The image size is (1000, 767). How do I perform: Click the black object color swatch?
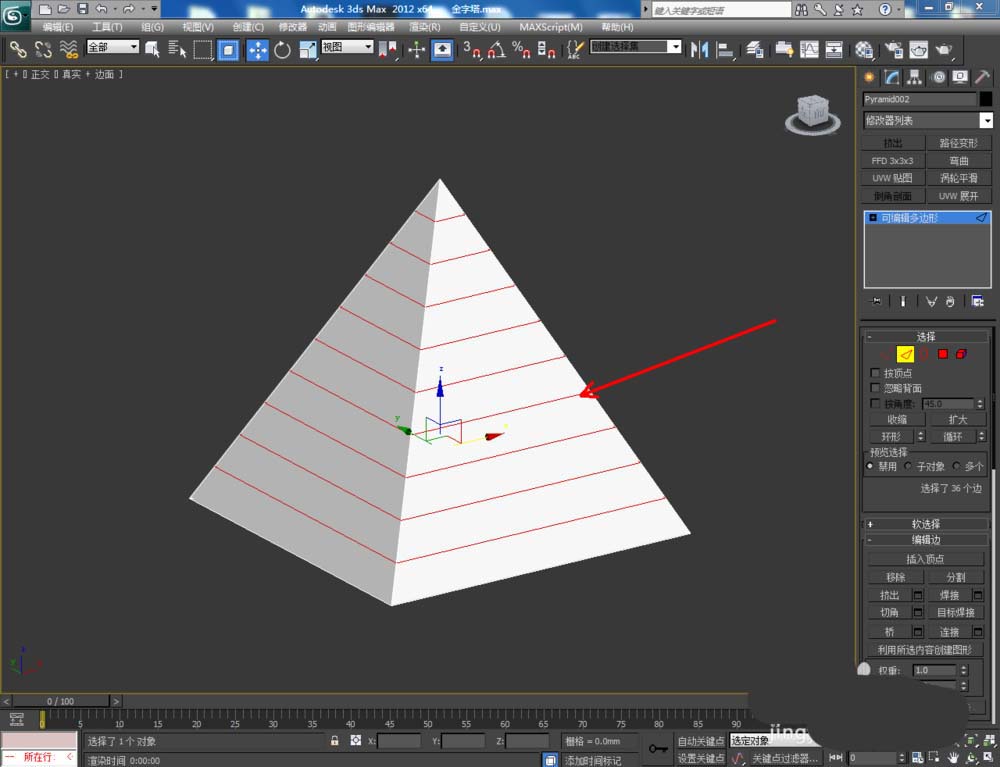pyautogui.click(x=986, y=99)
